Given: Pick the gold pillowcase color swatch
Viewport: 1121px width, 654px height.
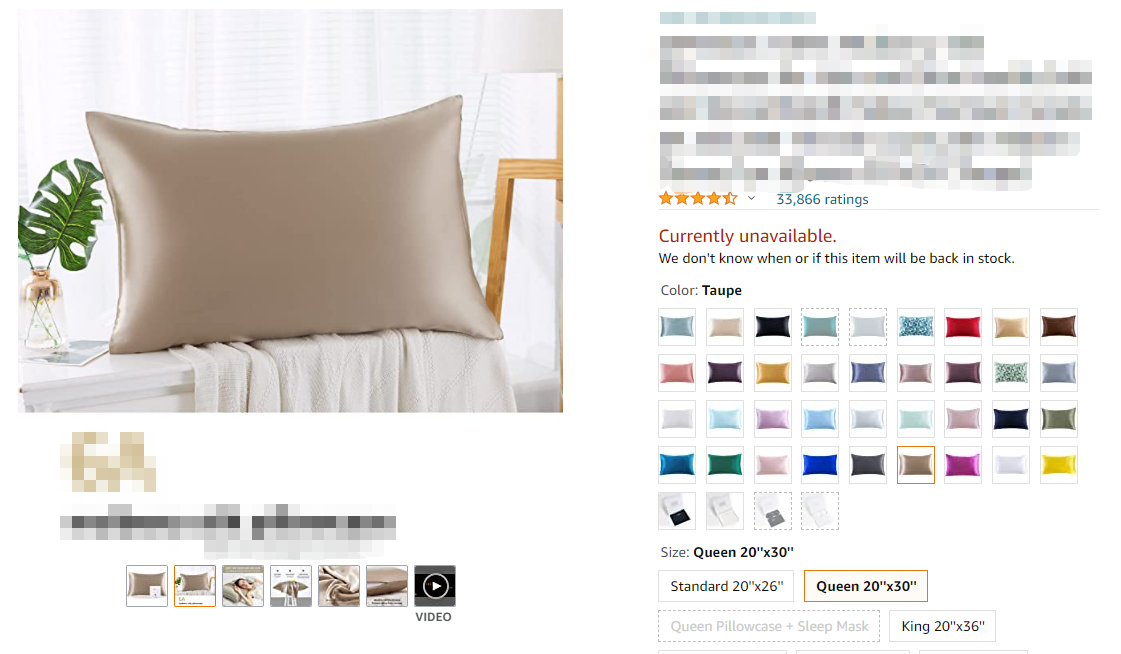Looking at the screenshot, I should click(x=772, y=372).
